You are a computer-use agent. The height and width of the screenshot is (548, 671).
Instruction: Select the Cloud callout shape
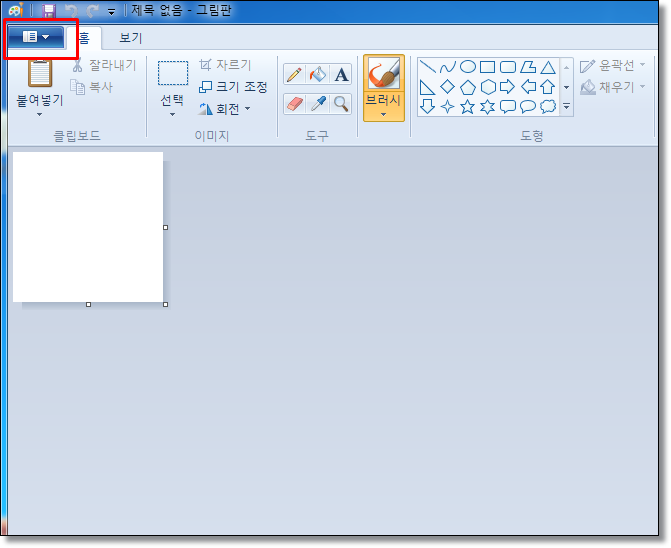coord(548,107)
